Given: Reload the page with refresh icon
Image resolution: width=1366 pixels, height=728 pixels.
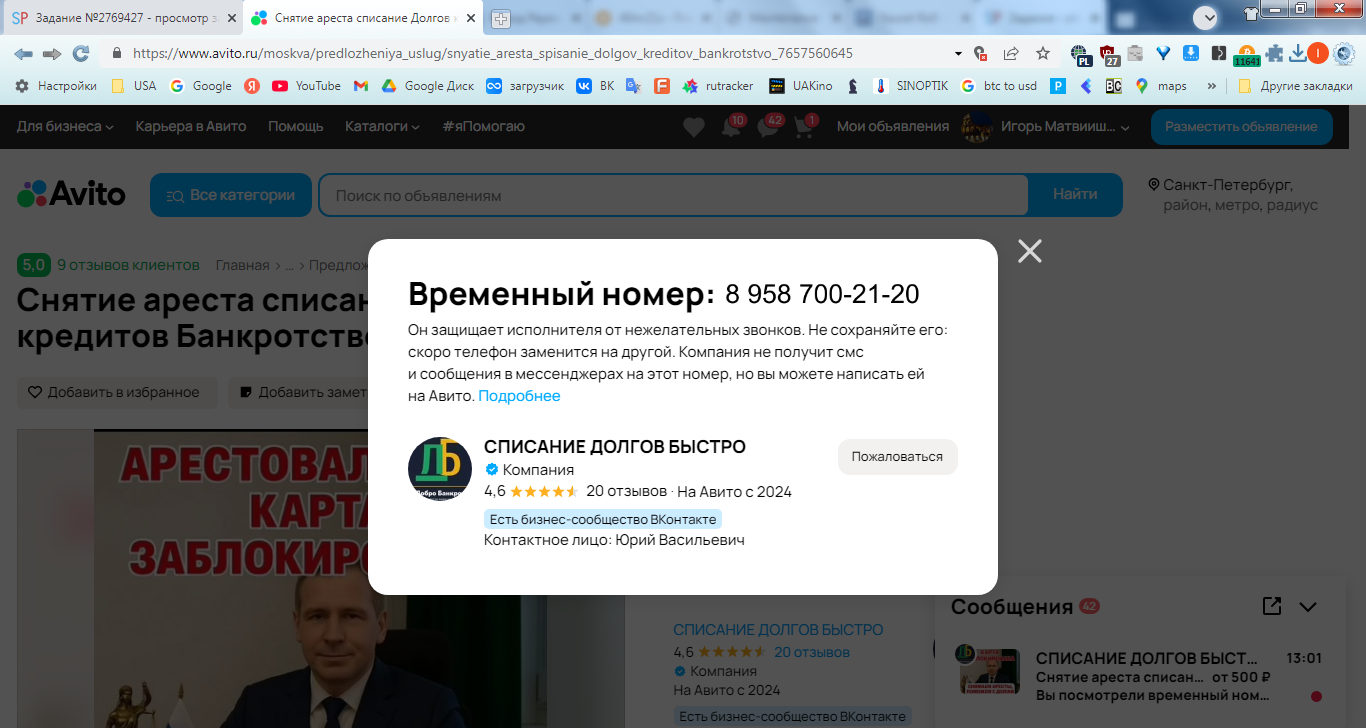Looking at the screenshot, I should click(81, 53).
